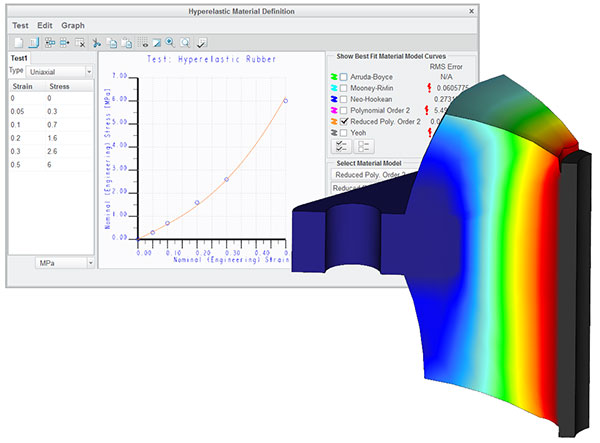
Task: Open the MPa units dropdown
Action: 65,263
